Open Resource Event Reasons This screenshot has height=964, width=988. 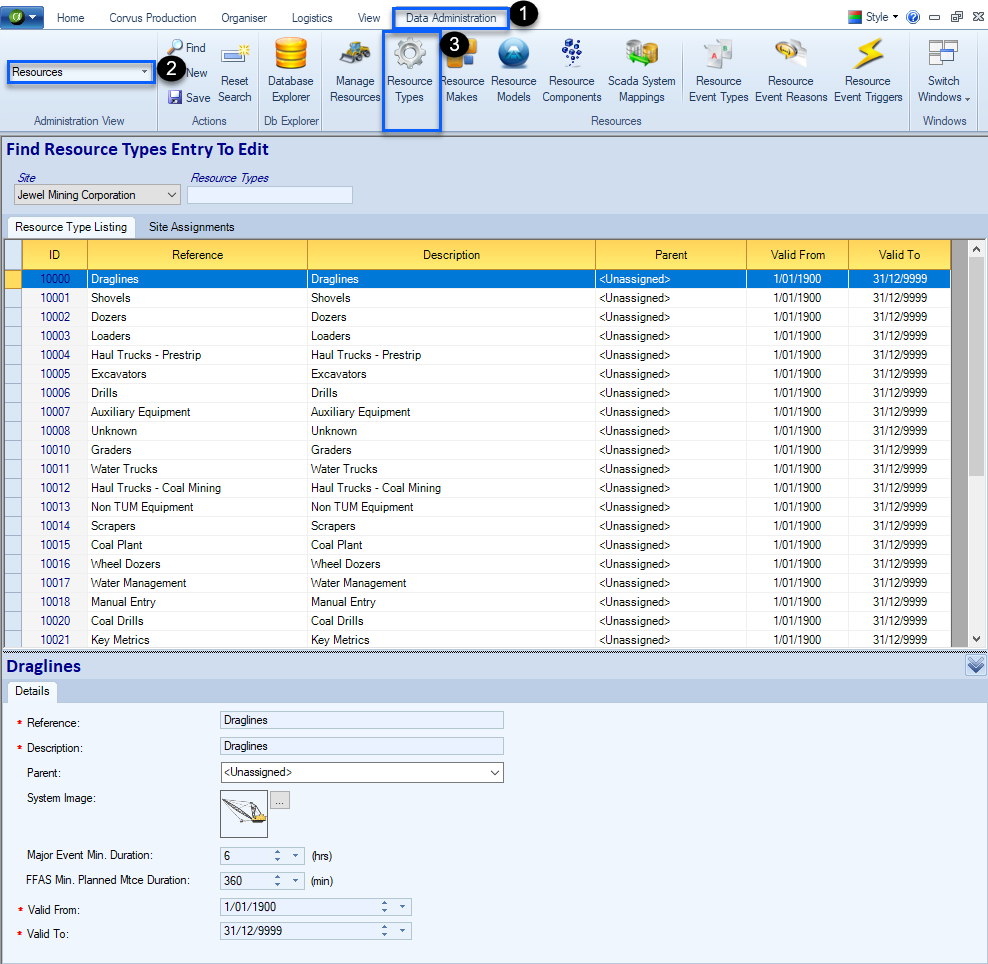[x=791, y=69]
